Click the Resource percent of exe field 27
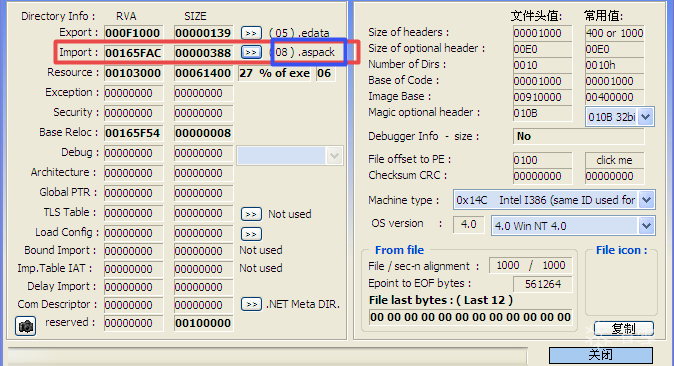Screen dimensions: 674x366 [275, 73]
